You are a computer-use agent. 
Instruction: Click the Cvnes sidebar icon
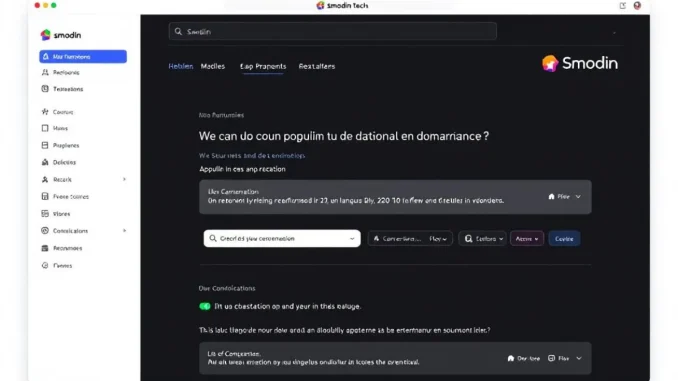click(45, 266)
